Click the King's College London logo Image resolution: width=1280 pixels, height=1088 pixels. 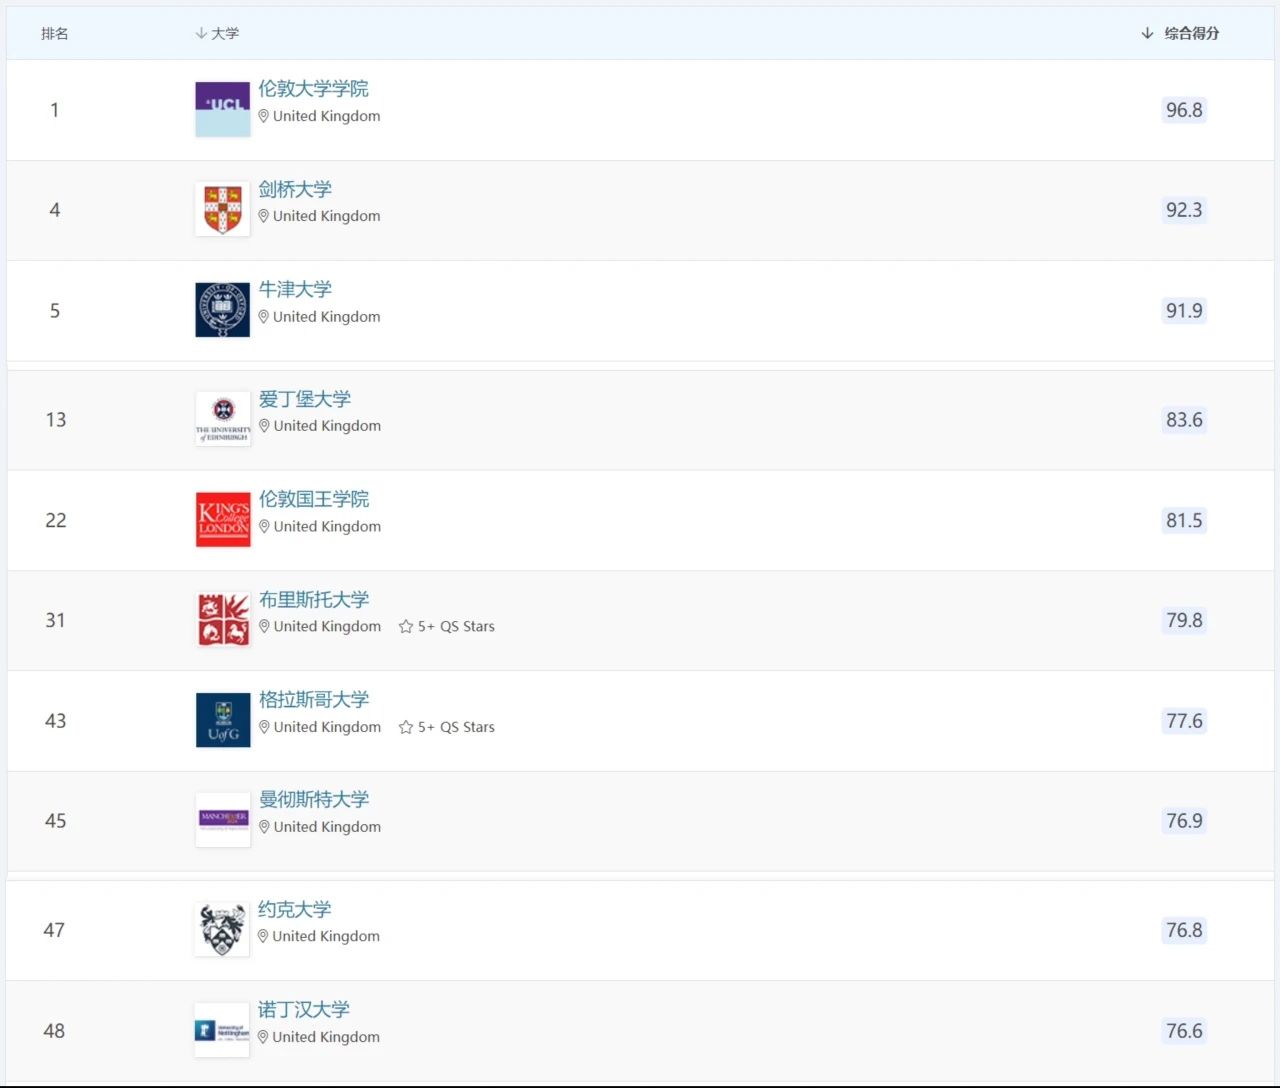pos(223,520)
